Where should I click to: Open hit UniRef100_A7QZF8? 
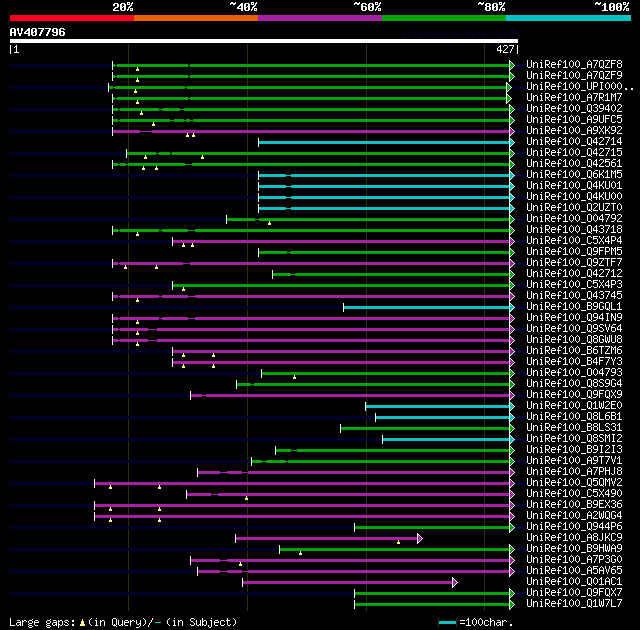click(574, 64)
